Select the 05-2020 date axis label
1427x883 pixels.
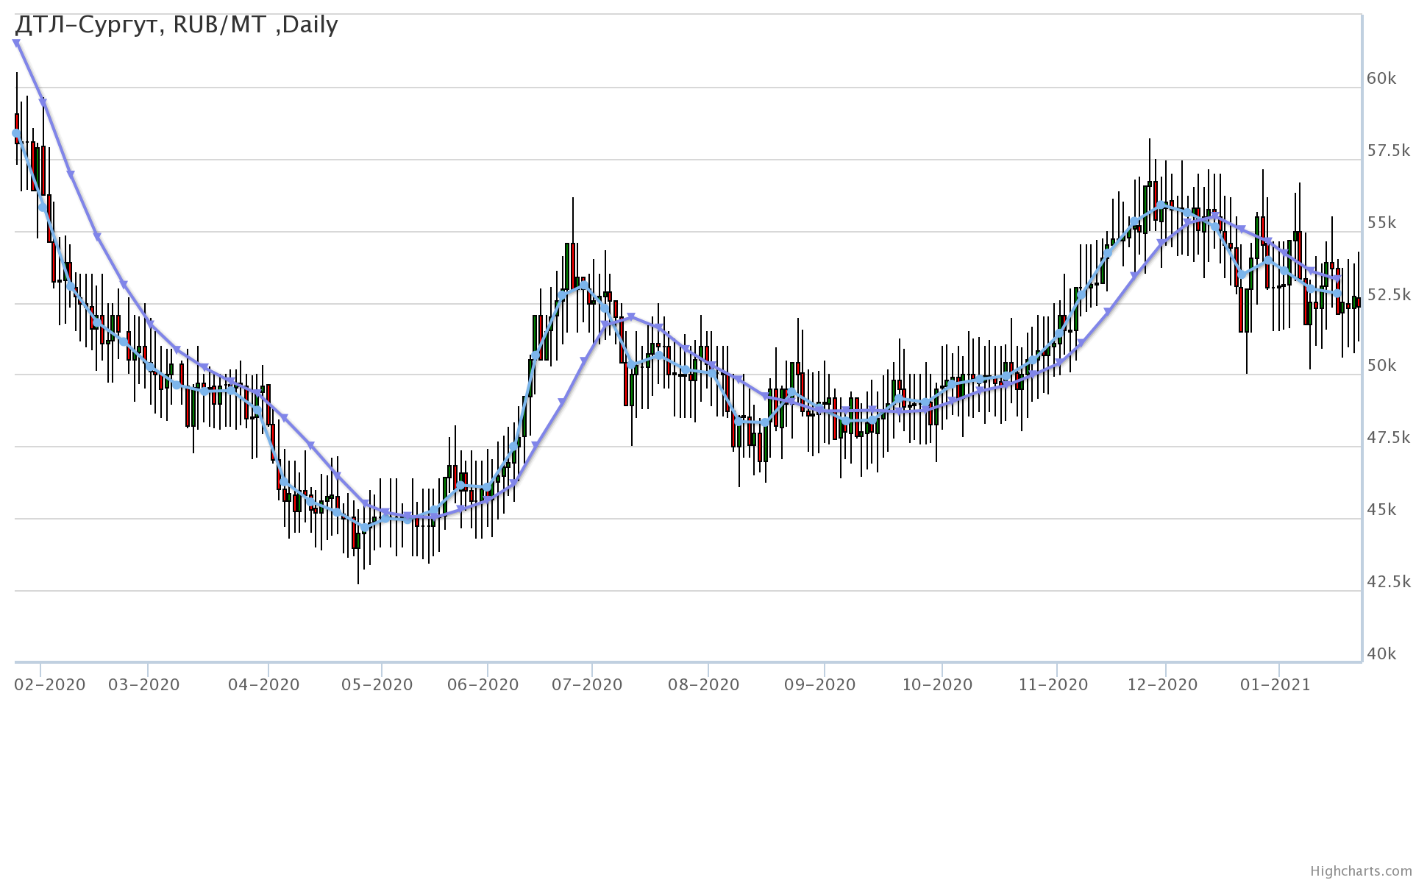pyautogui.click(x=377, y=685)
